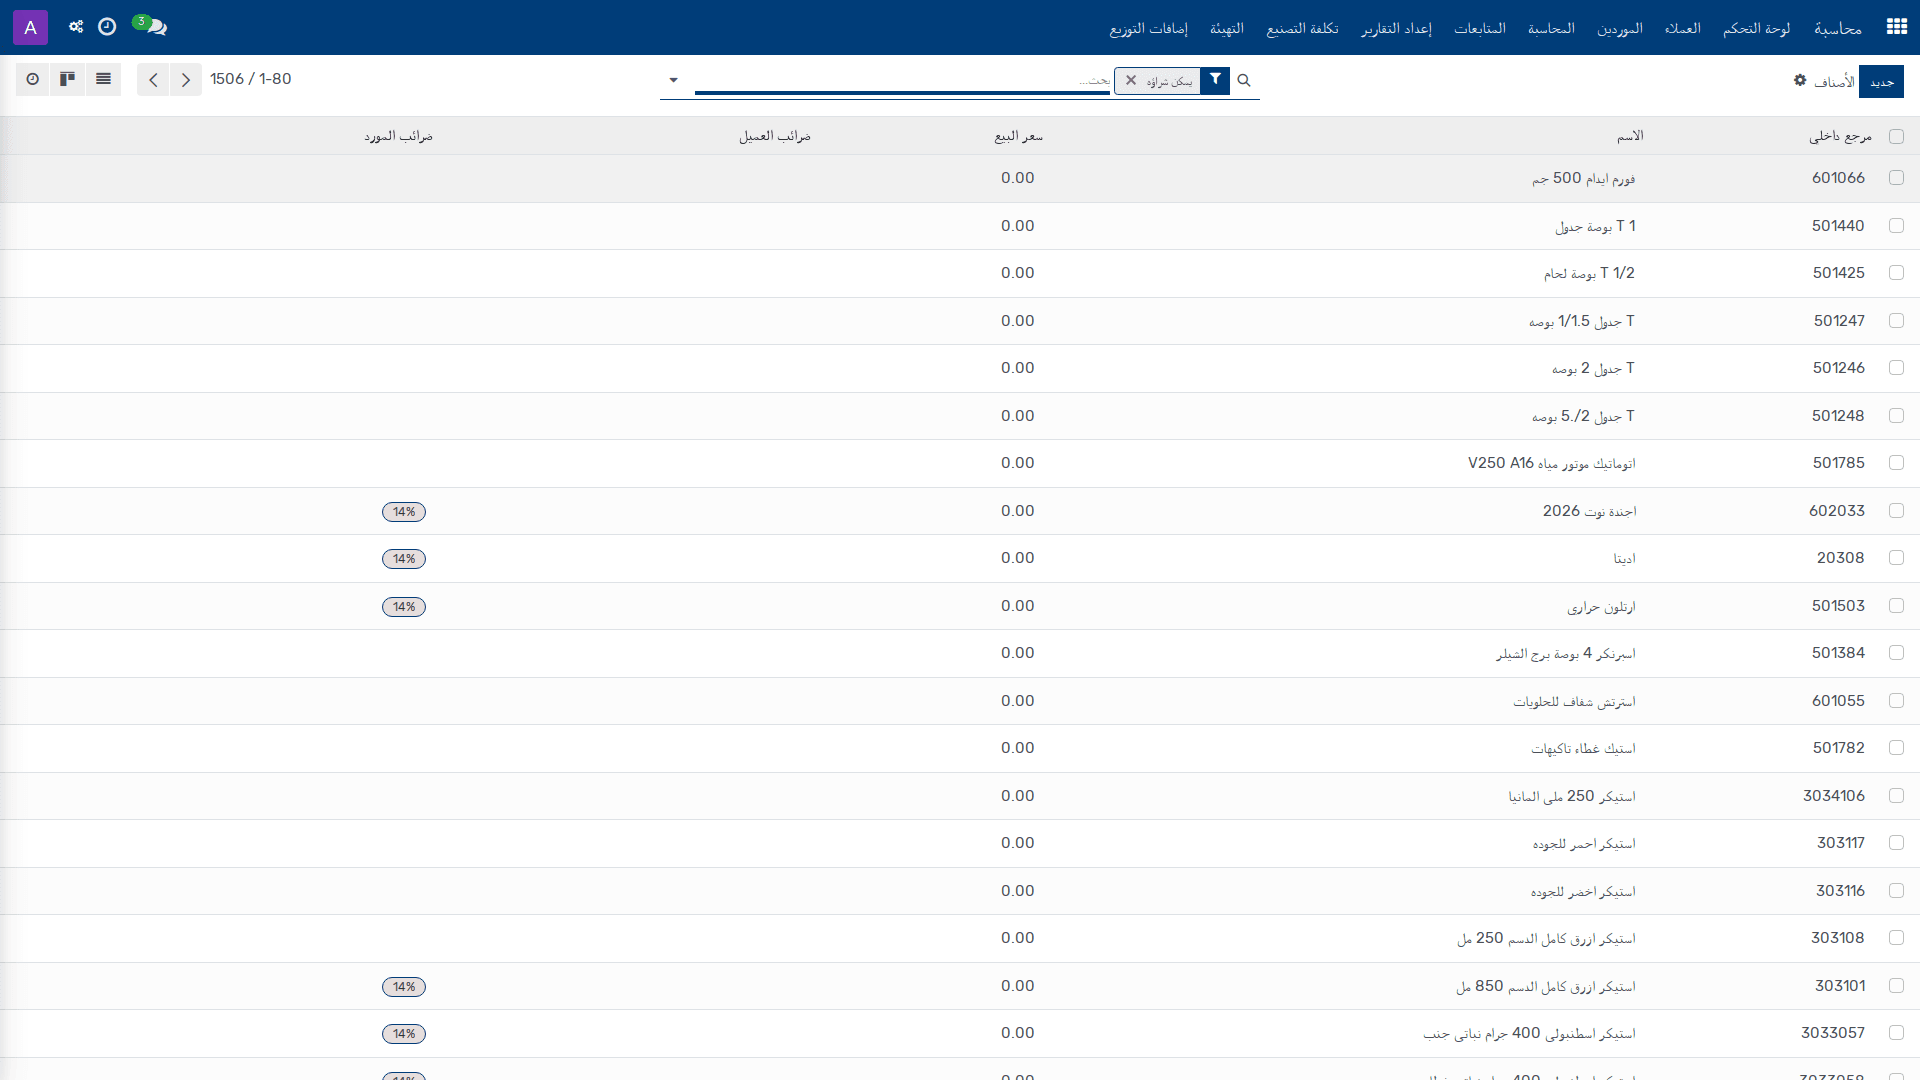Open the activities clock icon in navbar
Image resolution: width=1920 pixels, height=1080 pixels.
tap(107, 27)
